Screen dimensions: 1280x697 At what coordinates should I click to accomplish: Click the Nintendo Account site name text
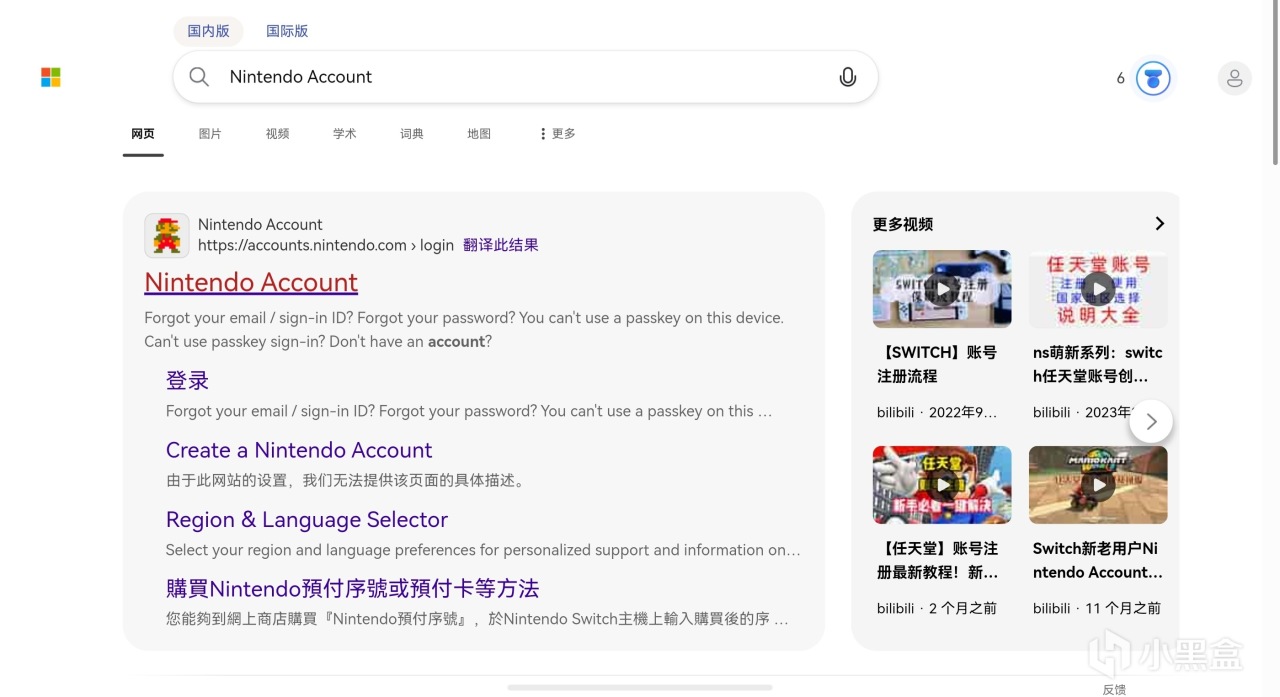tap(260, 224)
